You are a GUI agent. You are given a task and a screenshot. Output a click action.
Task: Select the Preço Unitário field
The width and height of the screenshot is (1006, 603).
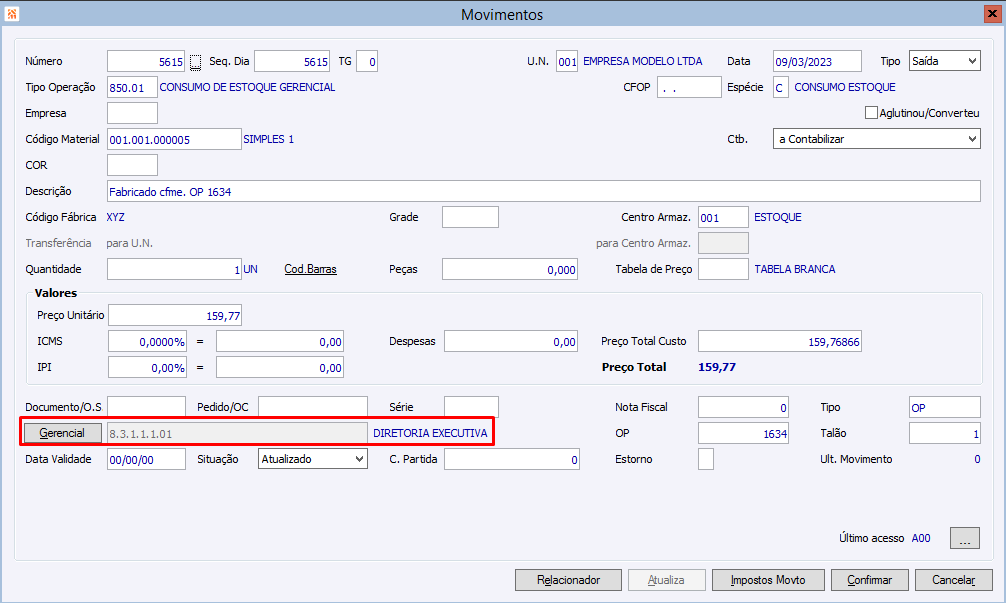coord(175,315)
